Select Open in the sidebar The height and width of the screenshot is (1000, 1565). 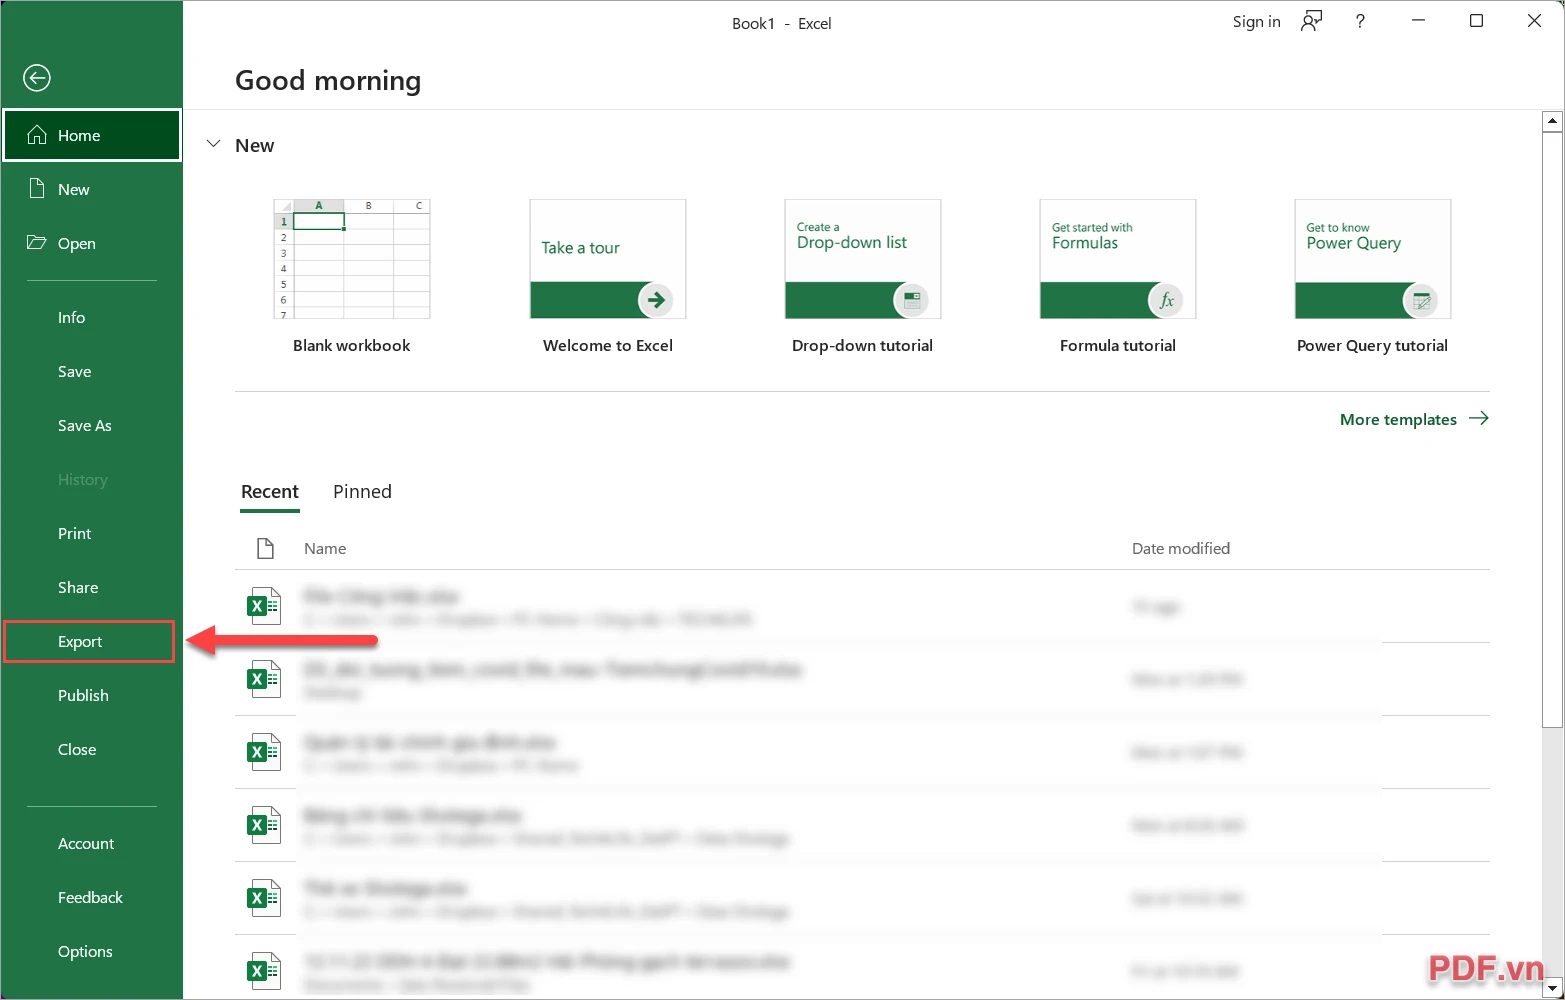coord(92,243)
